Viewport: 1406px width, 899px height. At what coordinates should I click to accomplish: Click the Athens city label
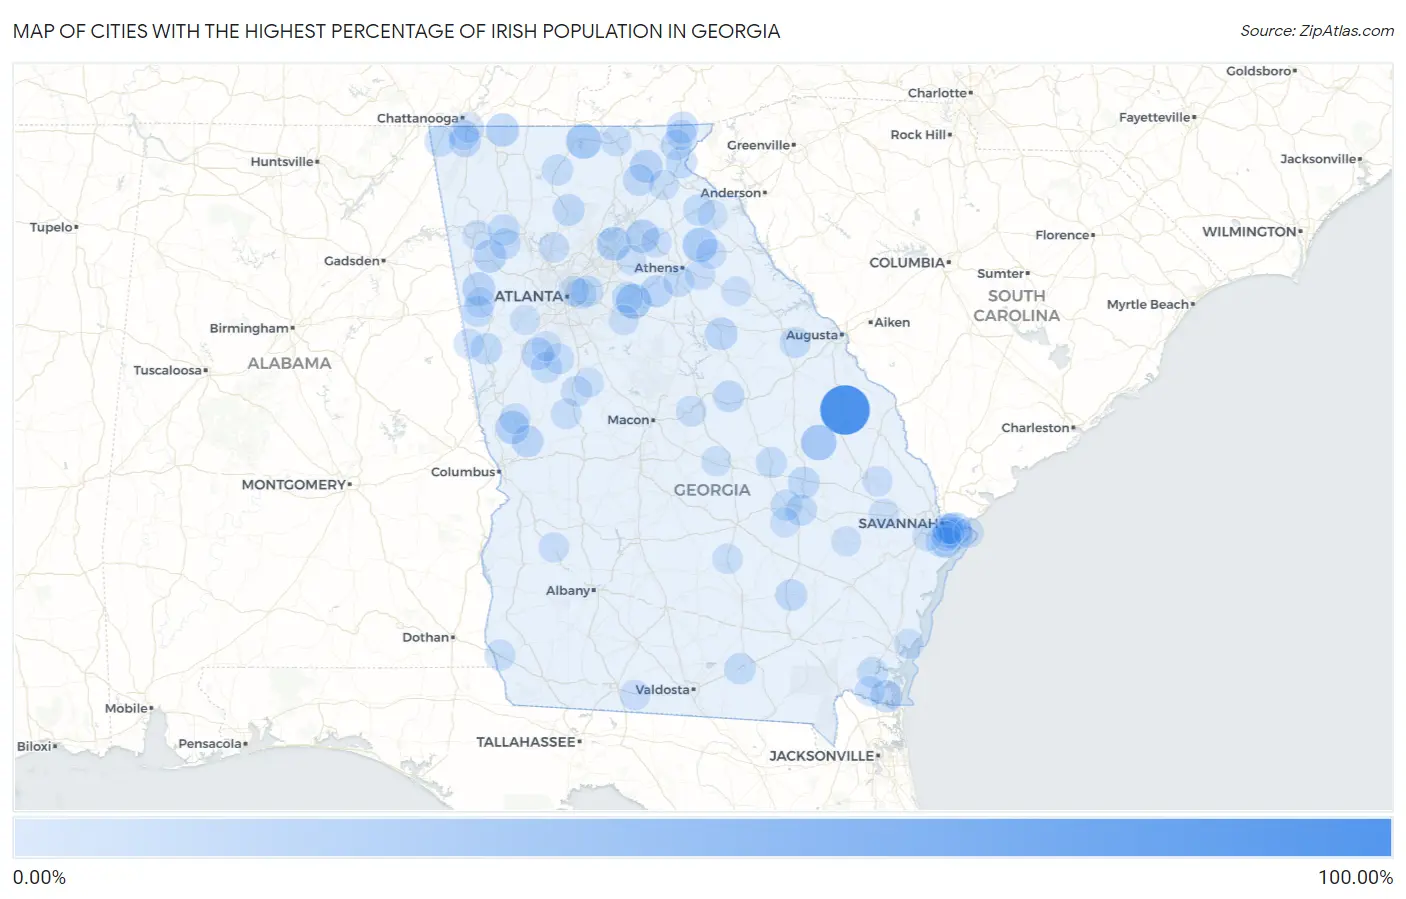coord(657,268)
